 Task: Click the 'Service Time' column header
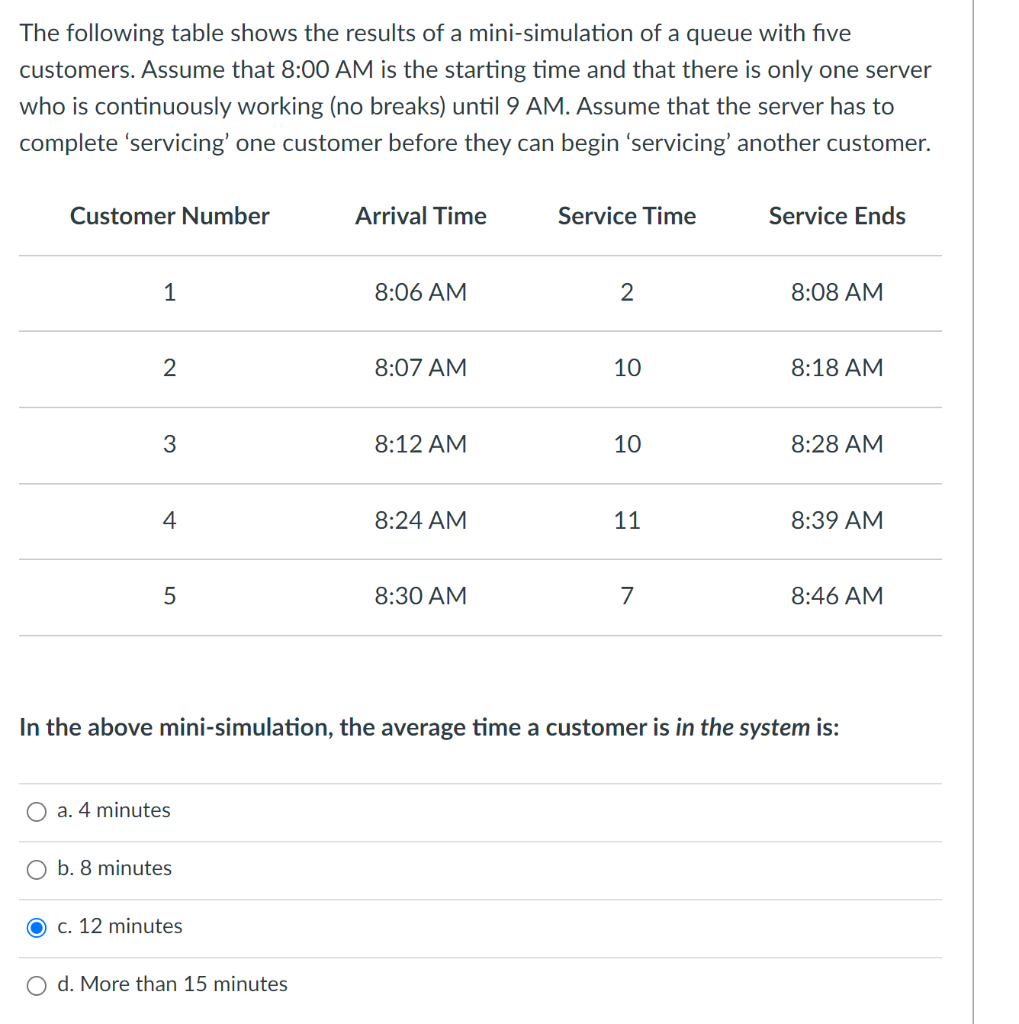[626, 216]
